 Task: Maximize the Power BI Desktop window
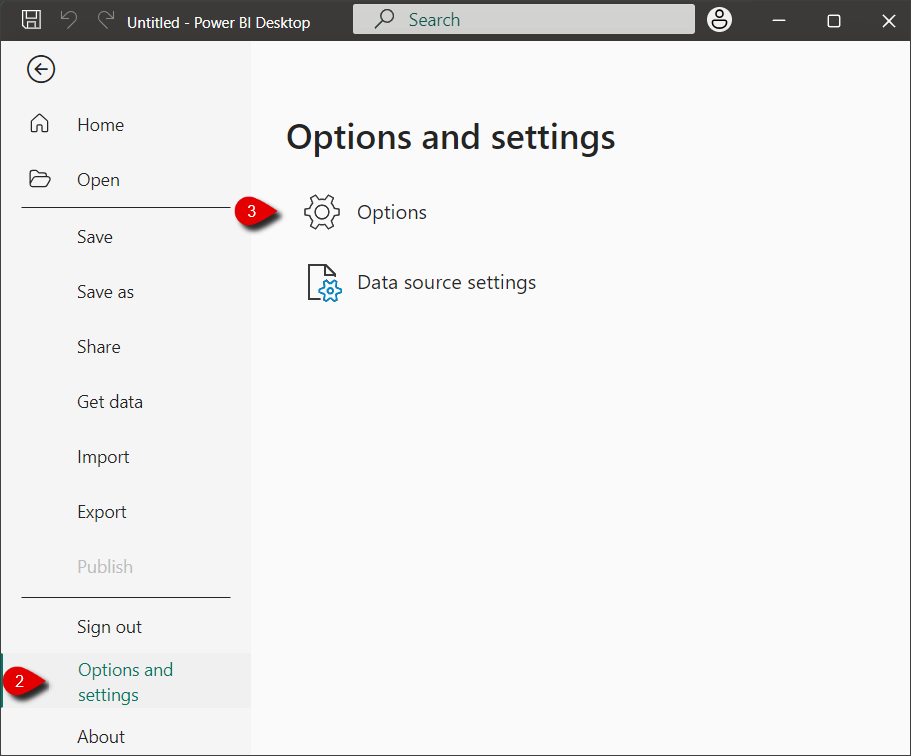pos(834,21)
